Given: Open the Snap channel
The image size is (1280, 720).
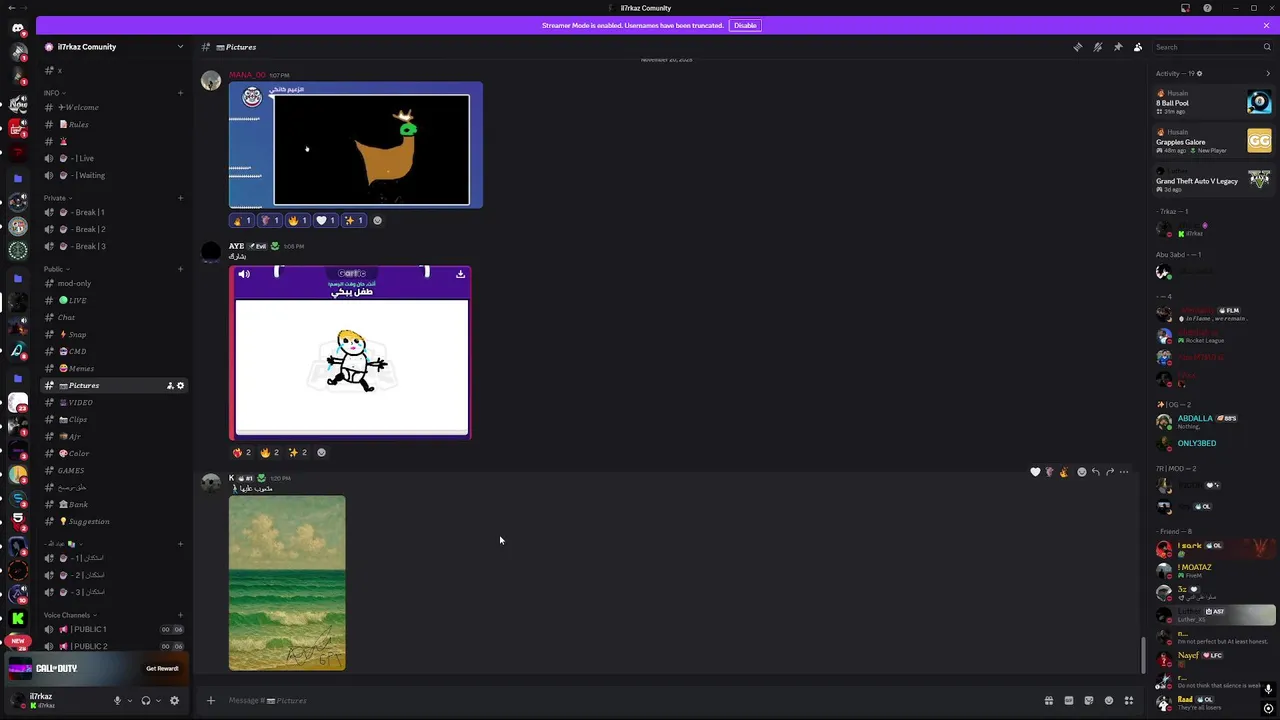Looking at the screenshot, I should (114, 334).
